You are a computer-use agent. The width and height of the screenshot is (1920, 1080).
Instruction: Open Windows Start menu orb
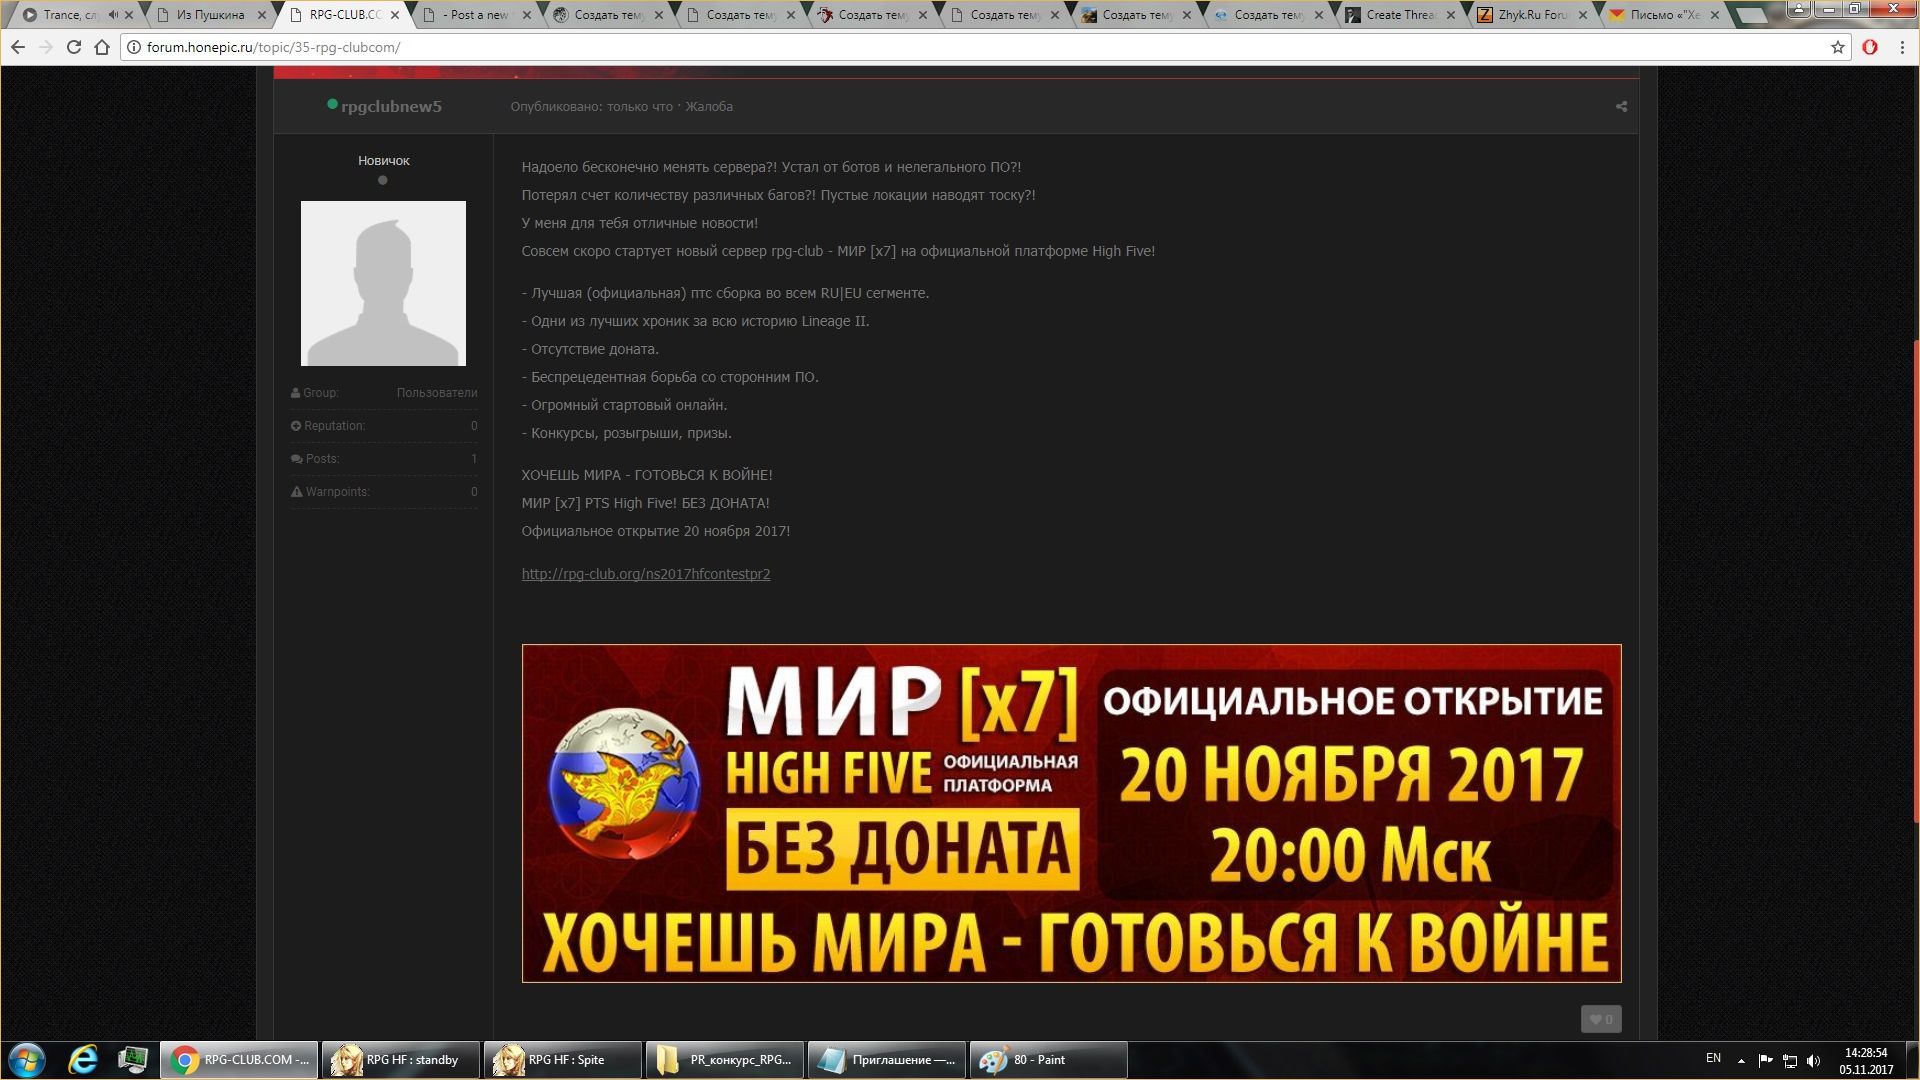tap(27, 1060)
